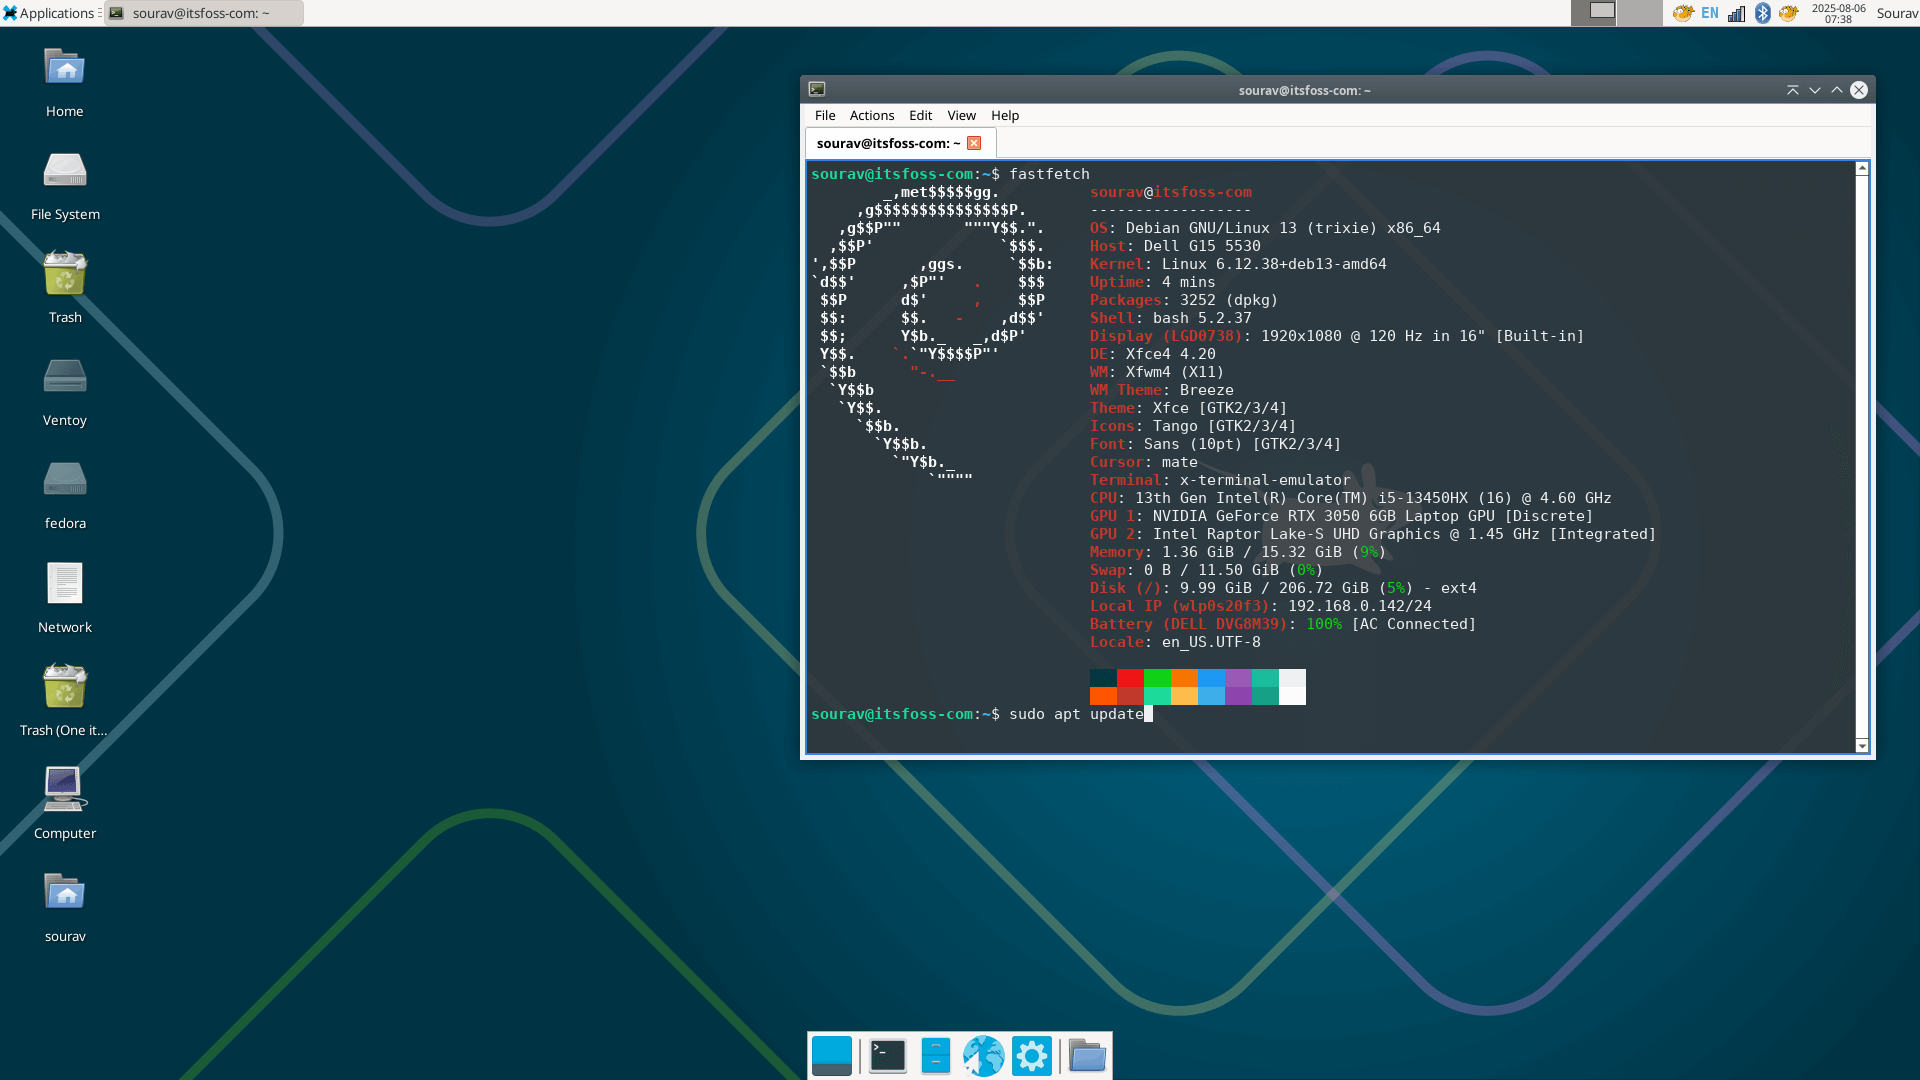This screenshot has height=1080, width=1920.
Task: Click the network signal tray icon
Action: tap(1737, 13)
